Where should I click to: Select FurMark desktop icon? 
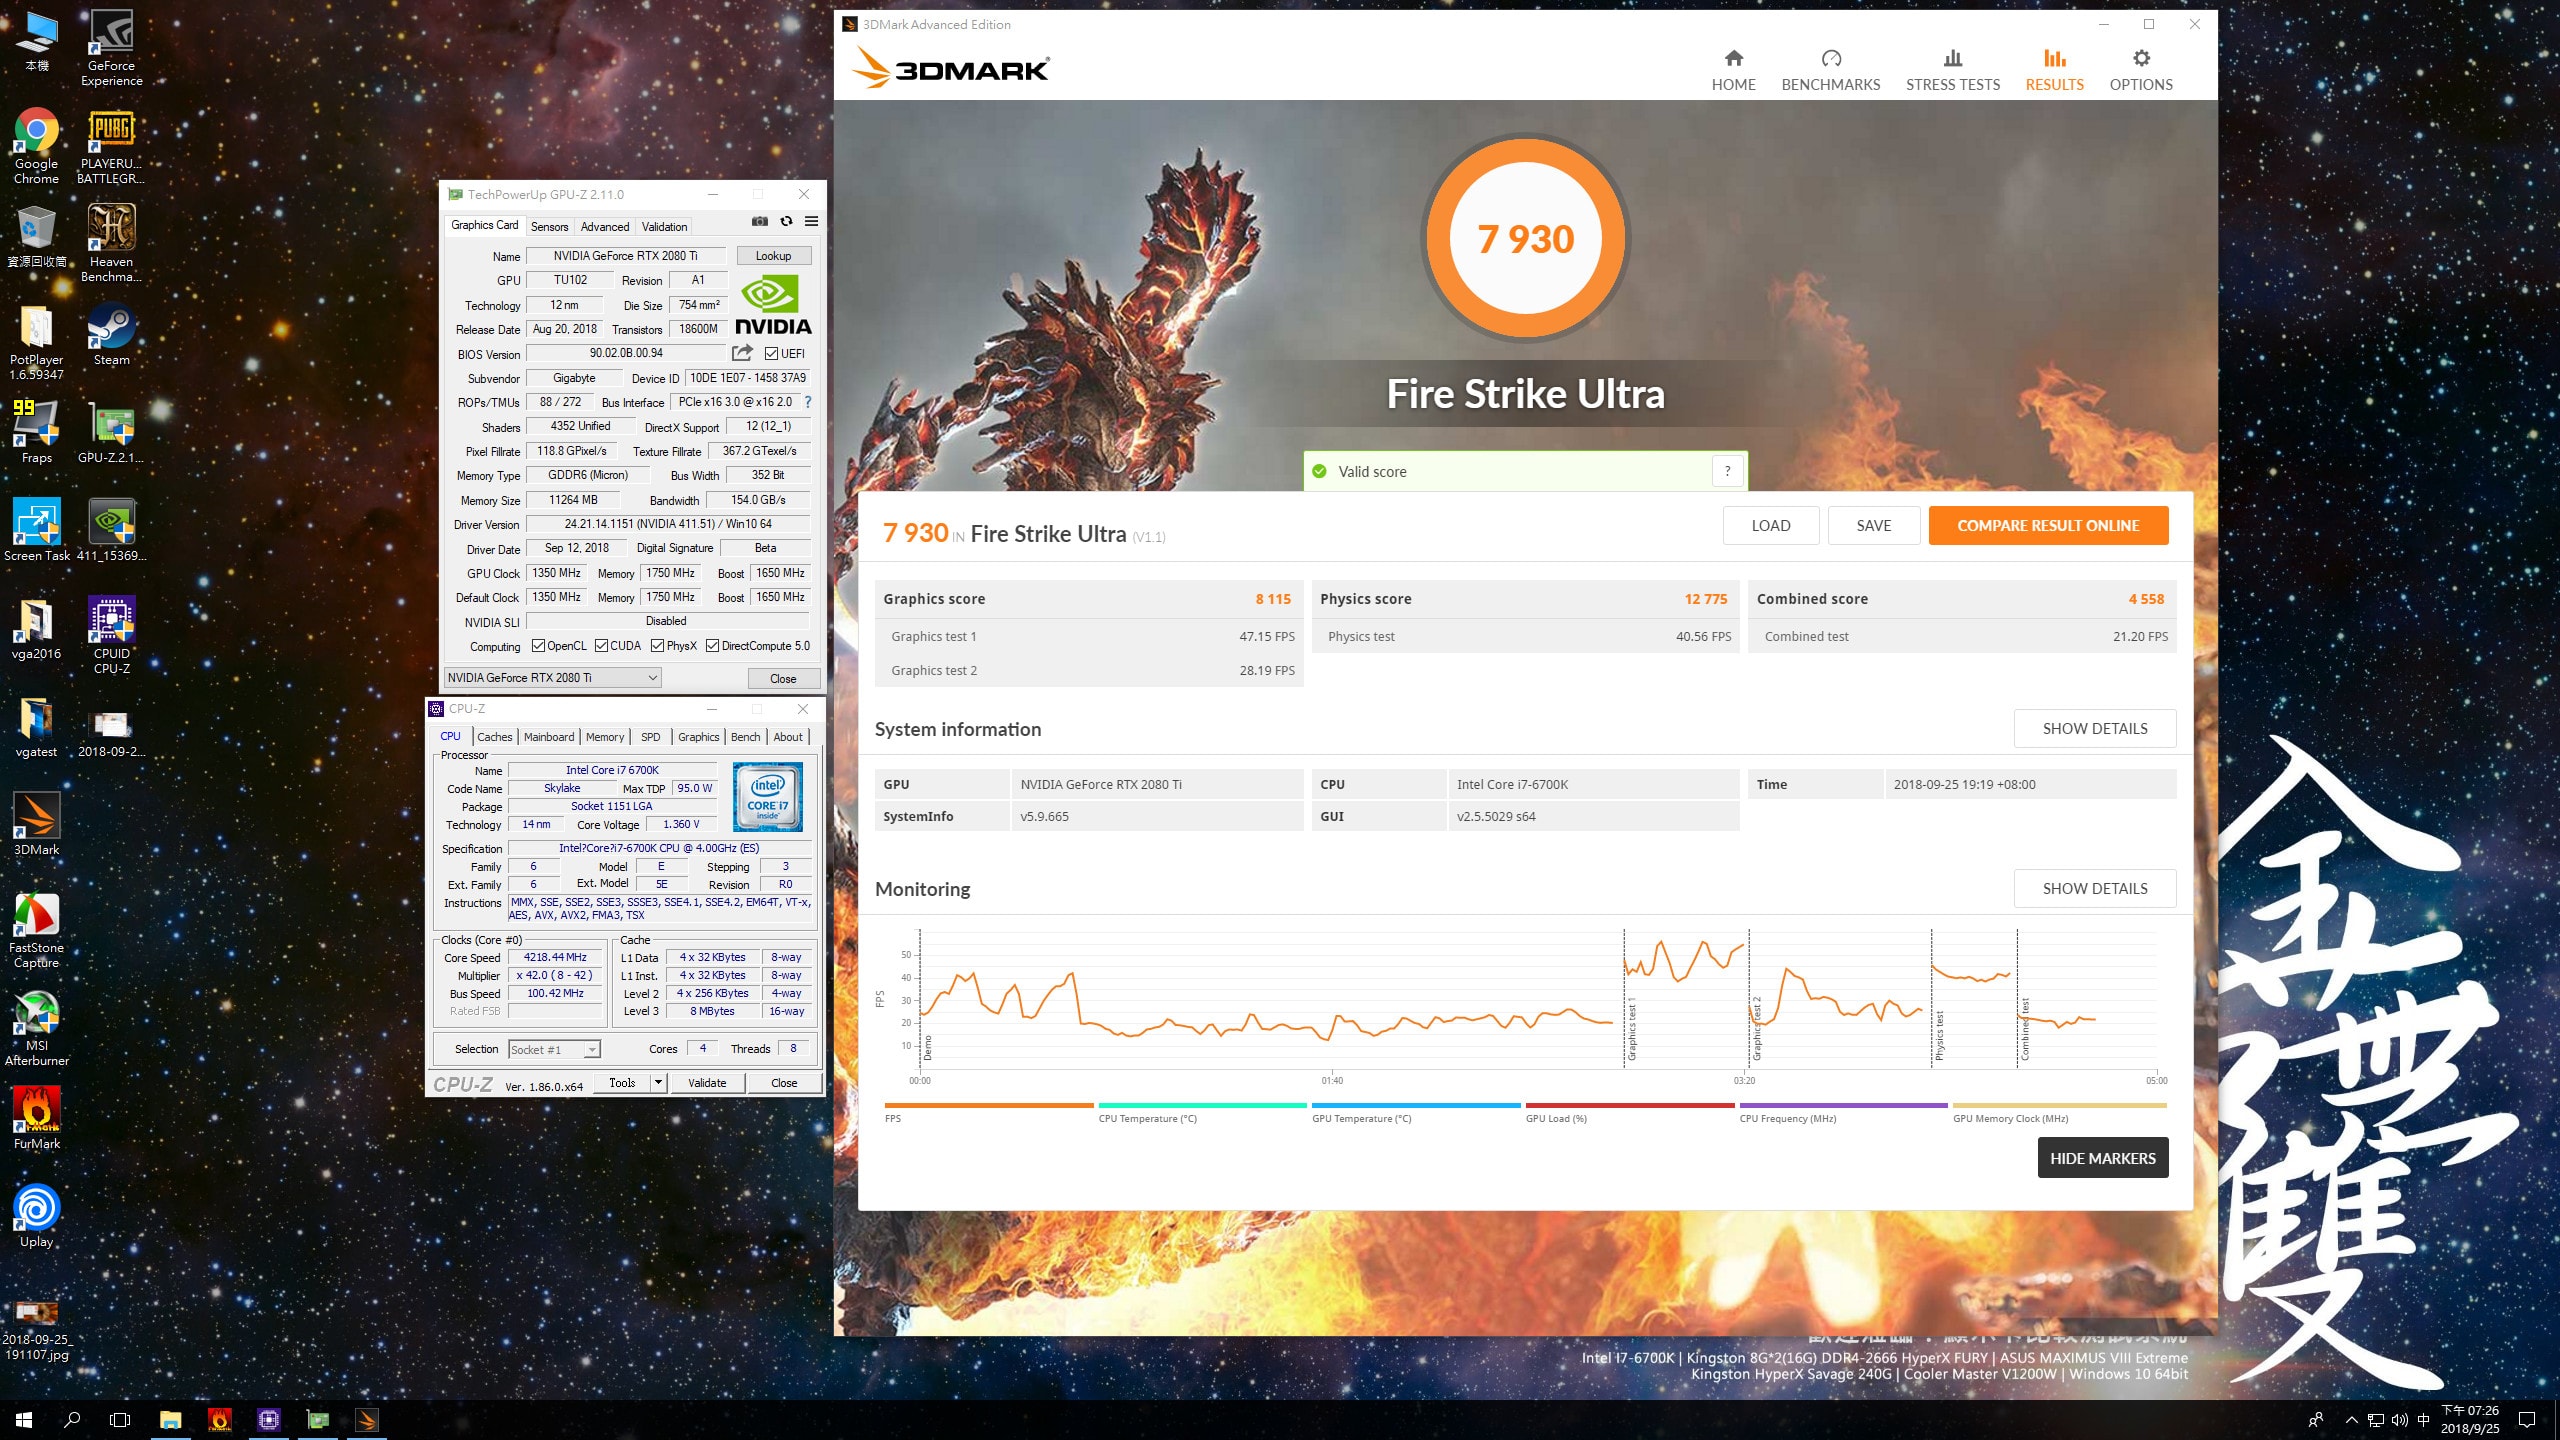(36, 1119)
